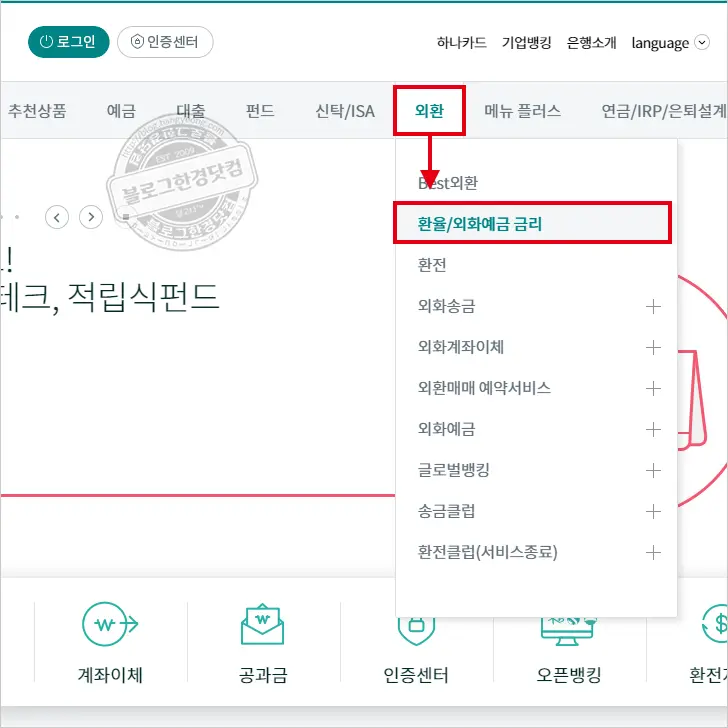Select the 예금 menu

click(121, 111)
